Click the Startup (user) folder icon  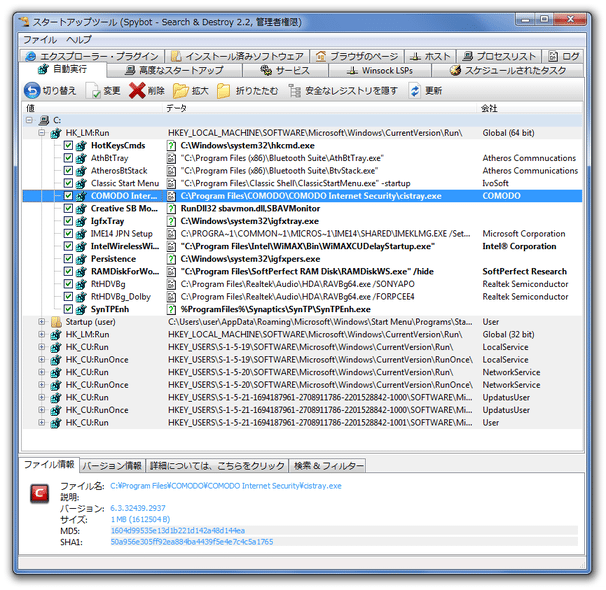(x=56, y=322)
